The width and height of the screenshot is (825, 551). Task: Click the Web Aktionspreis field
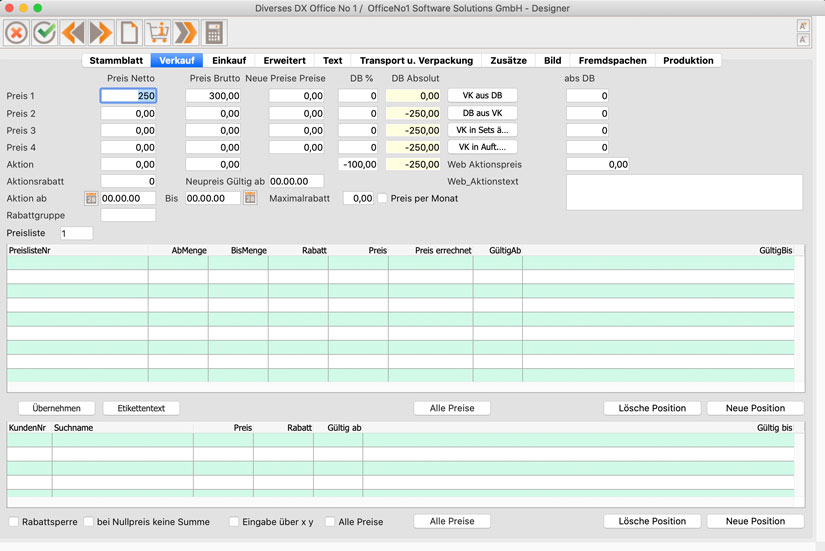(598, 164)
